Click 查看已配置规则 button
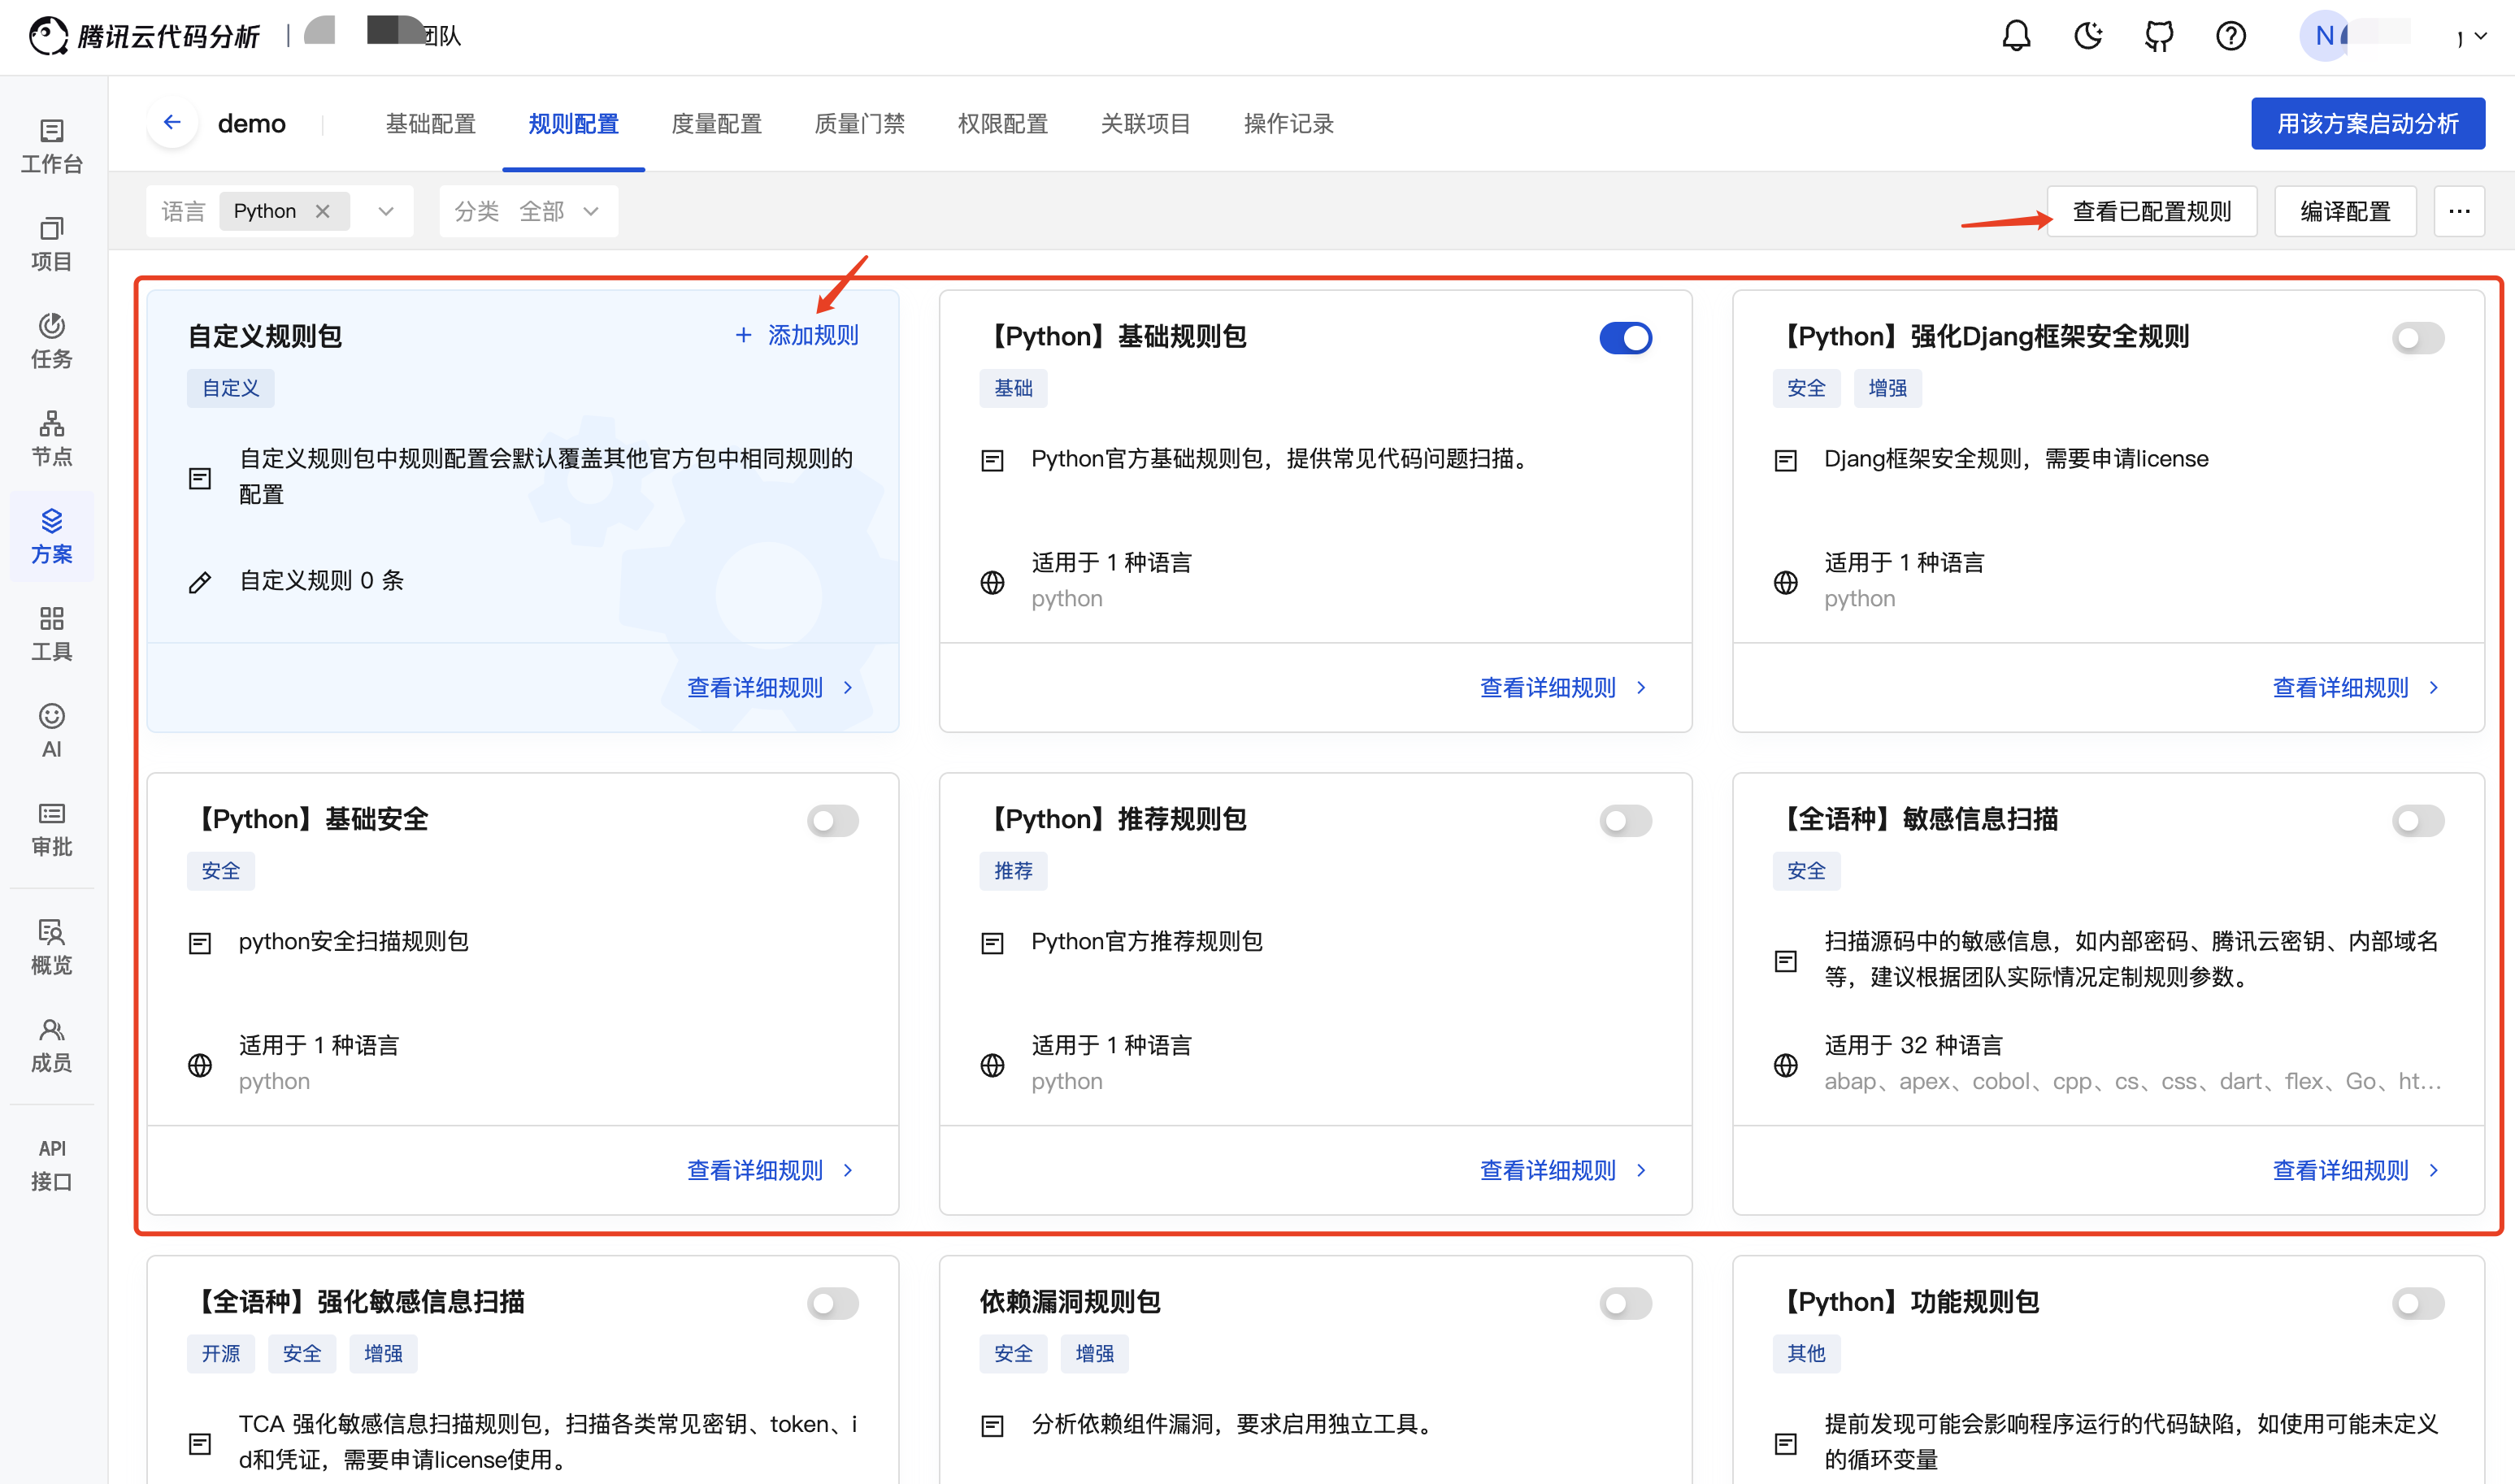Image resolution: width=2515 pixels, height=1484 pixels. click(2151, 211)
